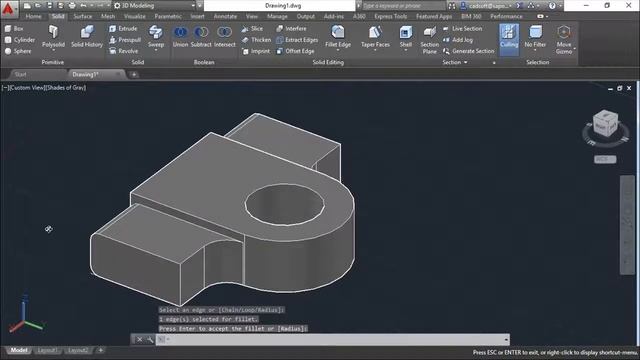Click the Plot printer icon in toolbar

(x=72, y=6)
